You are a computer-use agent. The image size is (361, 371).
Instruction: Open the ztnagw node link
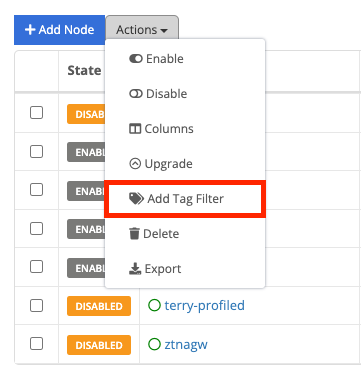pyautogui.click(x=186, y=344)
